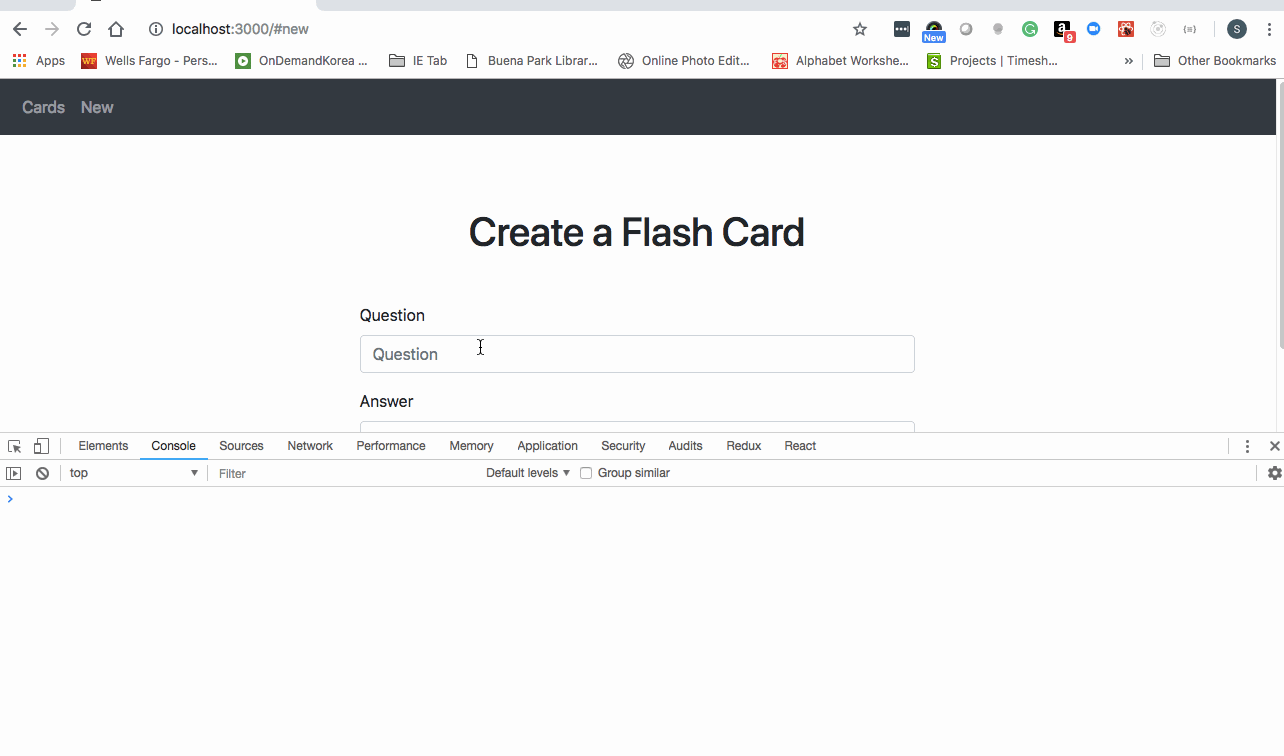Bookmark this page with the star icon
1284x756 pixels.
pos(859,29)
